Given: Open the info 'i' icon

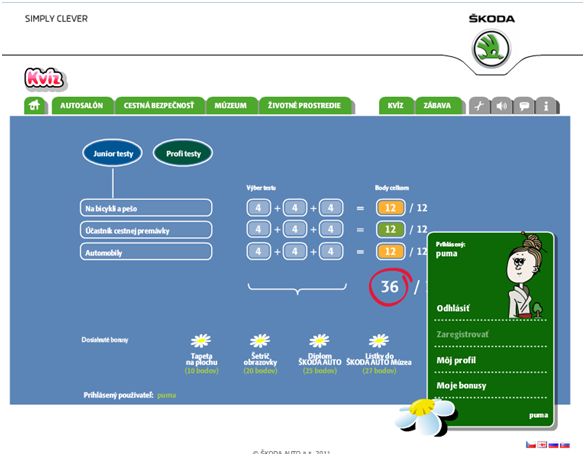Looking at the screenshot, I should (545, 106).
